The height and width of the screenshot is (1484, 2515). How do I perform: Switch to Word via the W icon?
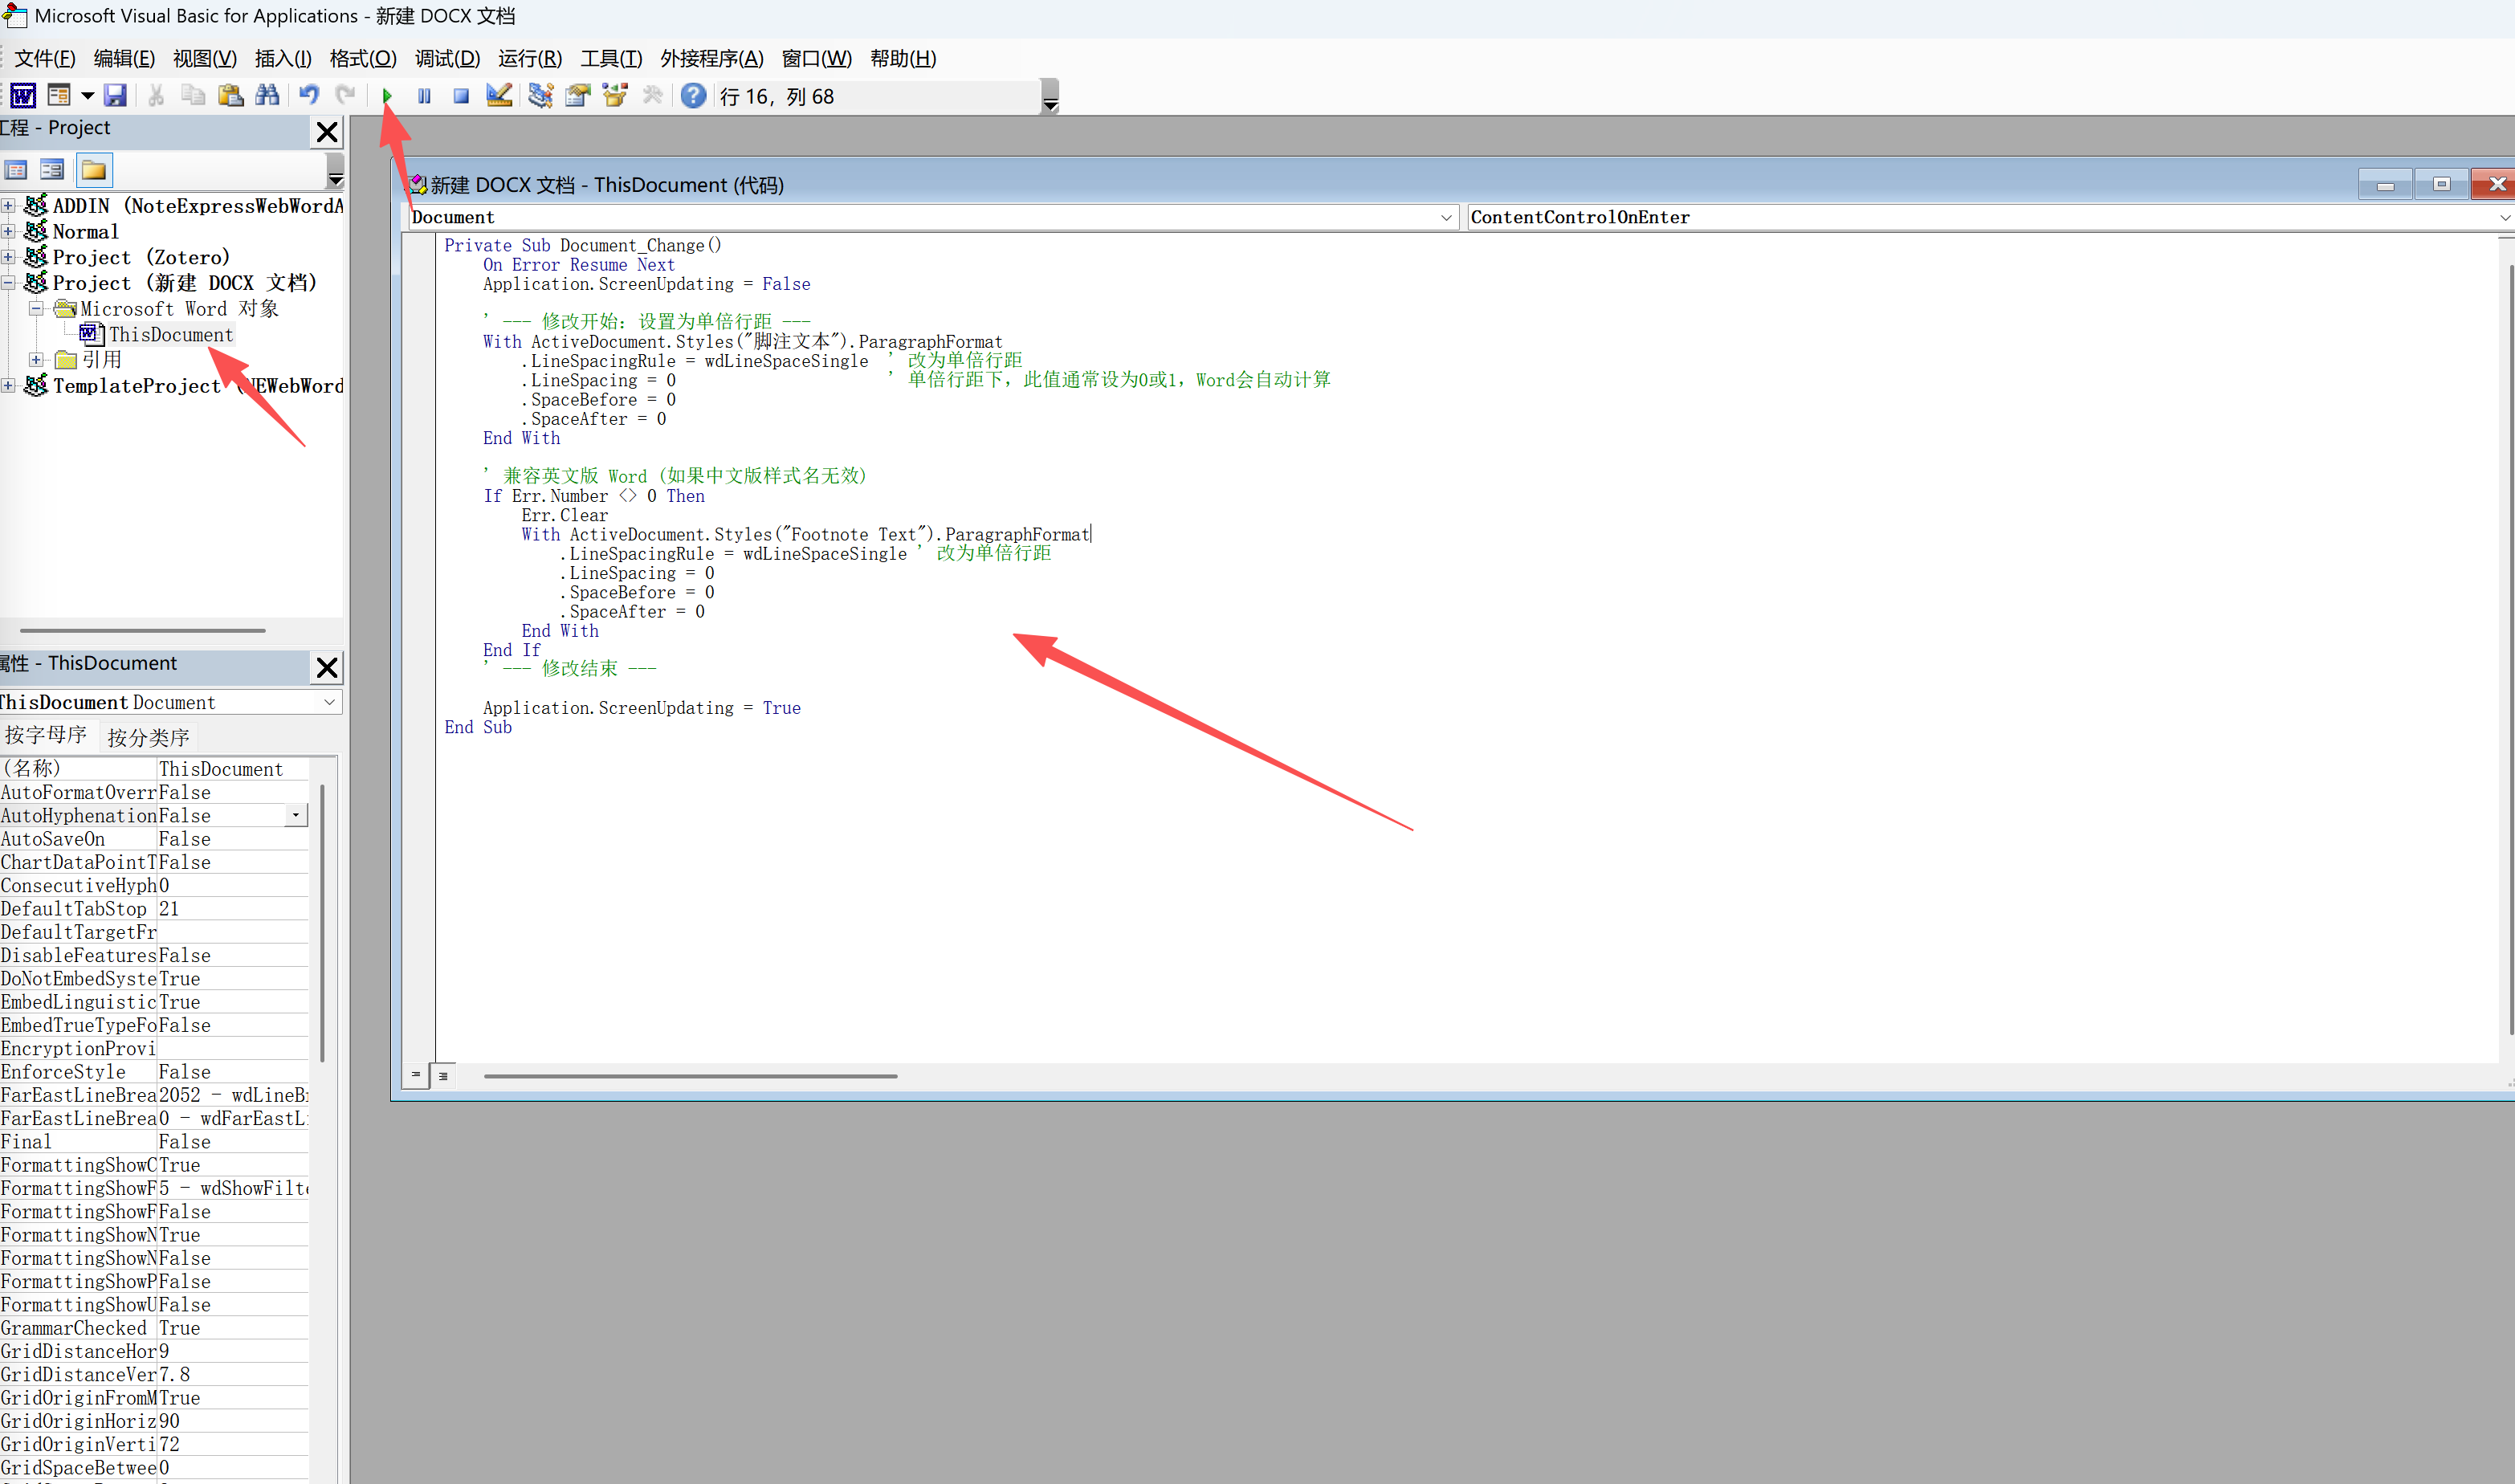(23, 96)
